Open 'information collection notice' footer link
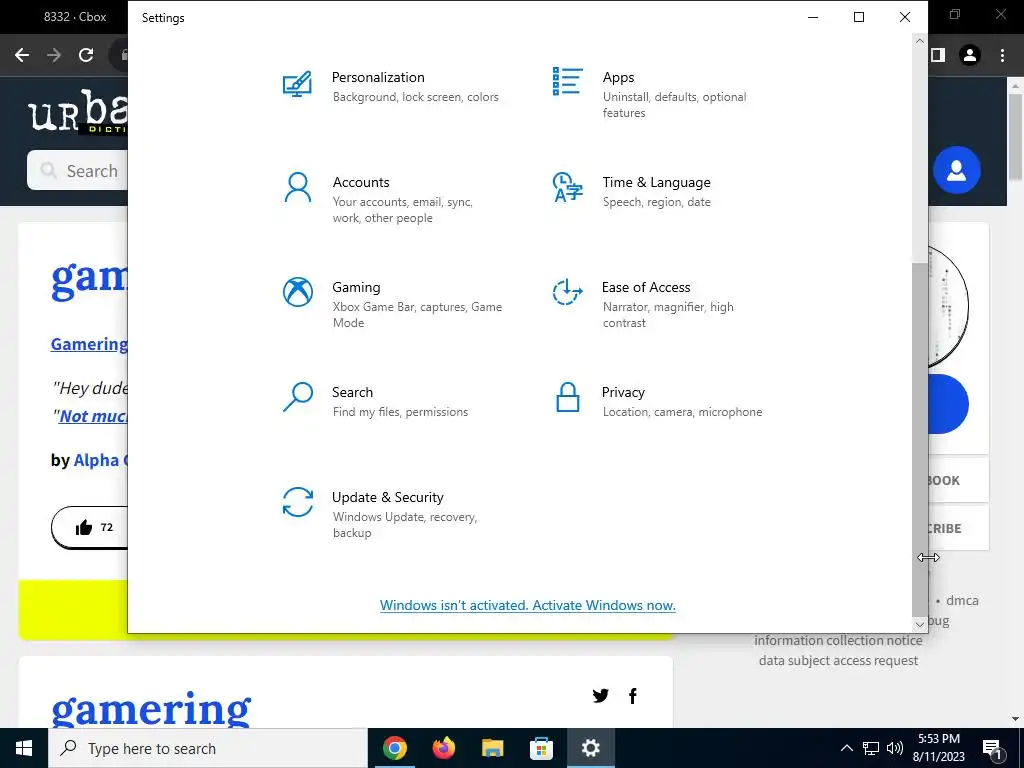This screenshot has height=768, width=1024. point(838,640)
